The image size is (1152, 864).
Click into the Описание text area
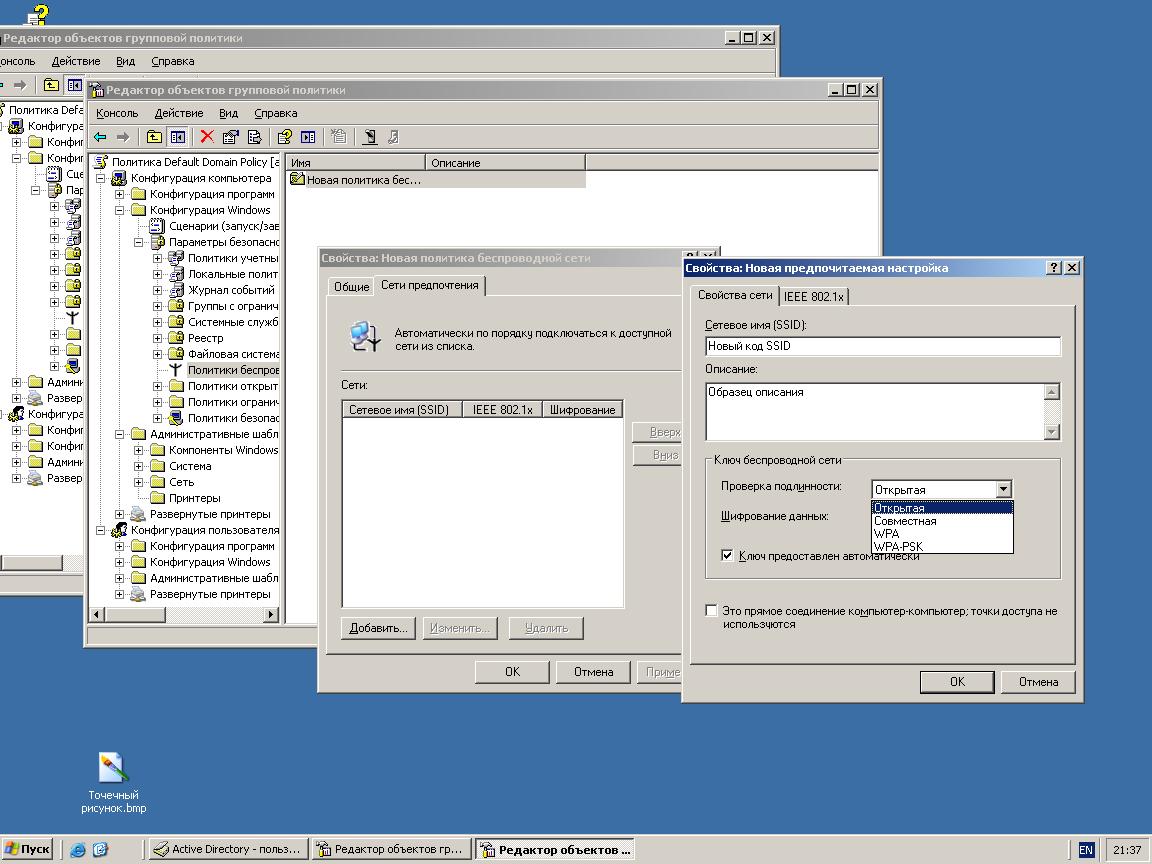[874, 411]
